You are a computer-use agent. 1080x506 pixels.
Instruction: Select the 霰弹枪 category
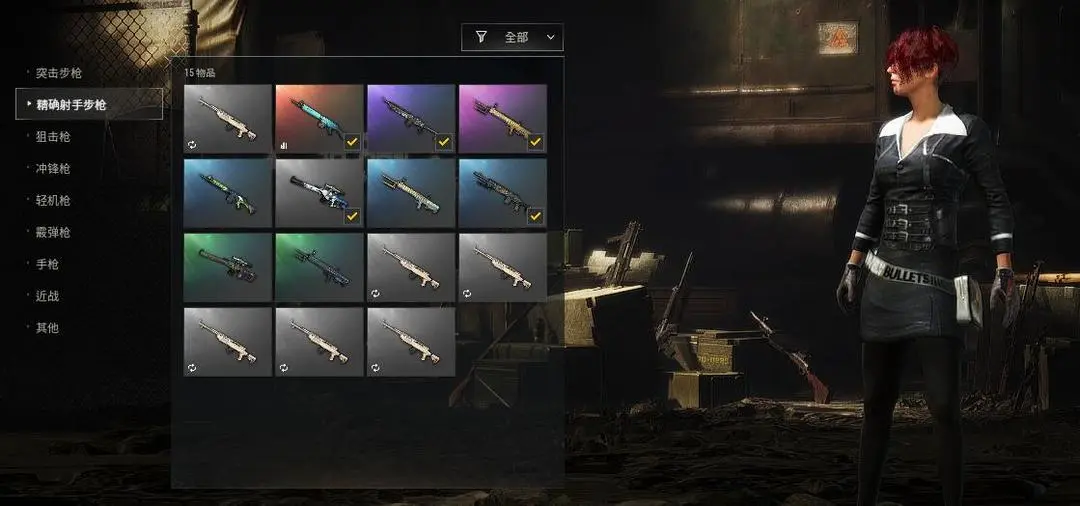click(x=53, y=233)
